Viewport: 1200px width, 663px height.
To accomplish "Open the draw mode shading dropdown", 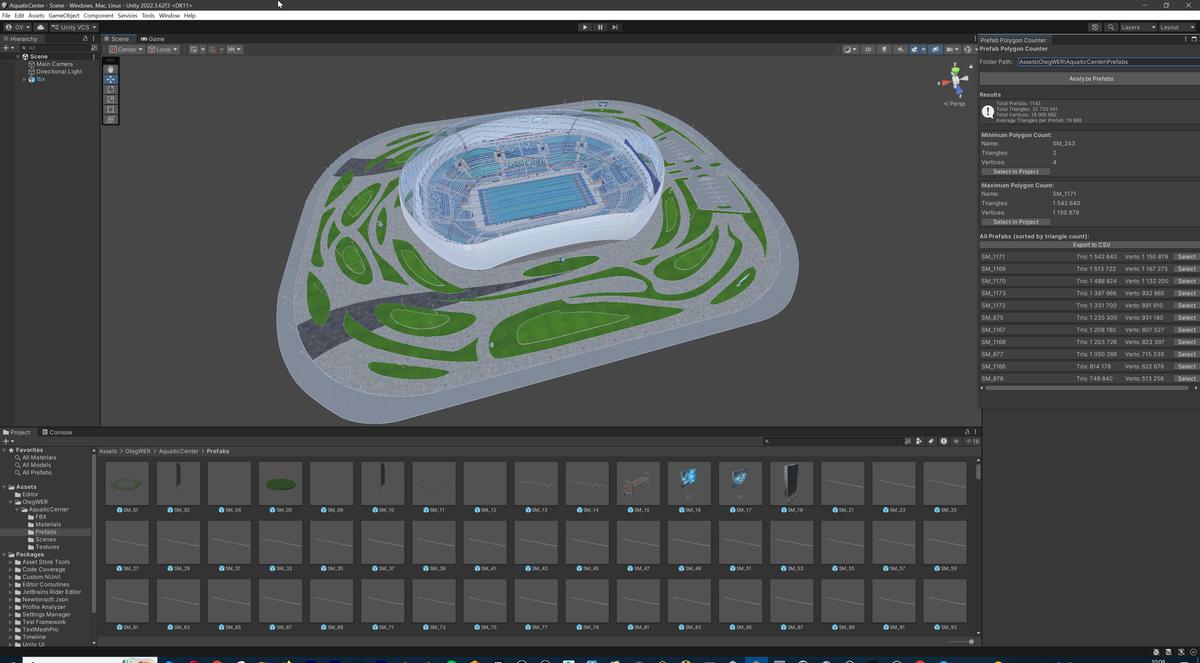I will (x=850, y=49).
